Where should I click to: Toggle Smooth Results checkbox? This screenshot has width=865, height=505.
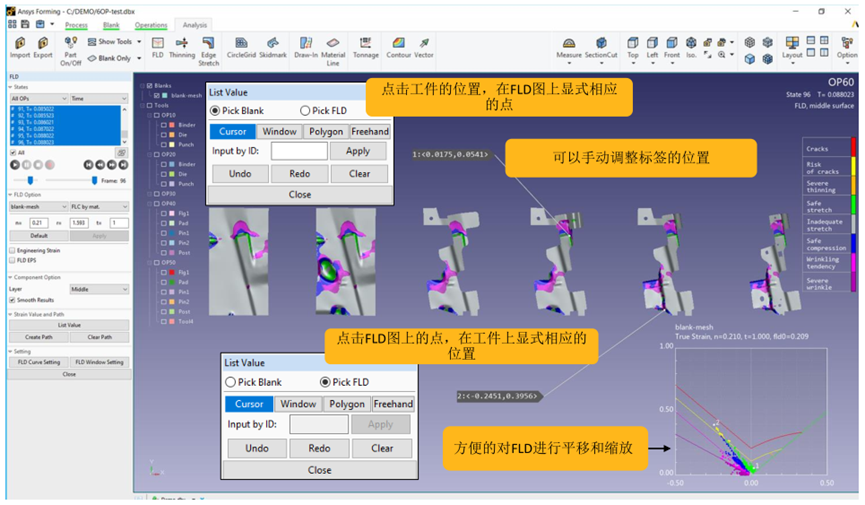click(12, 300)
